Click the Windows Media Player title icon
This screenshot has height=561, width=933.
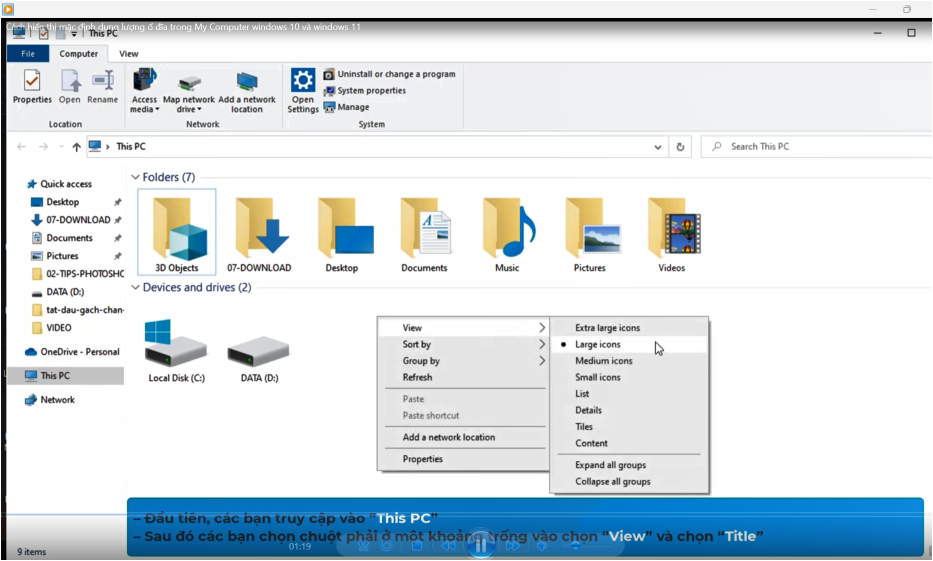coord(7,8)
